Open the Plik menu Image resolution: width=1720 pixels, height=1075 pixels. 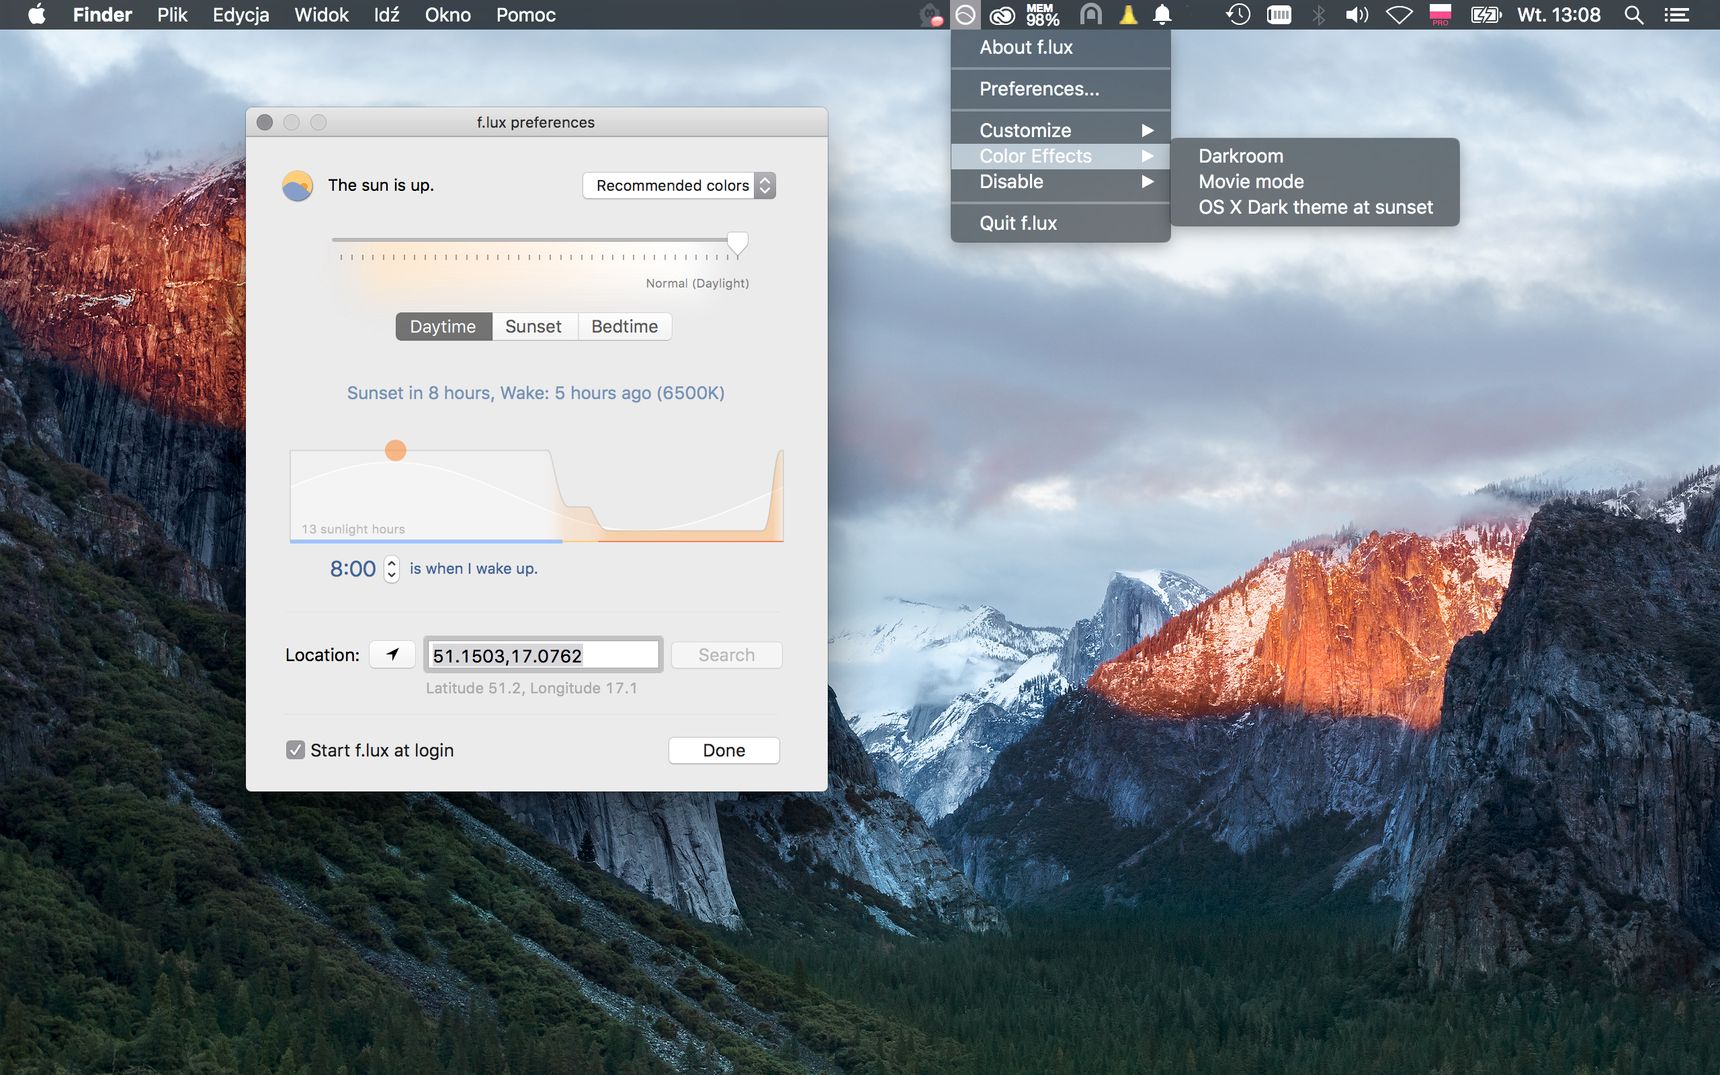tap(172, 15)
